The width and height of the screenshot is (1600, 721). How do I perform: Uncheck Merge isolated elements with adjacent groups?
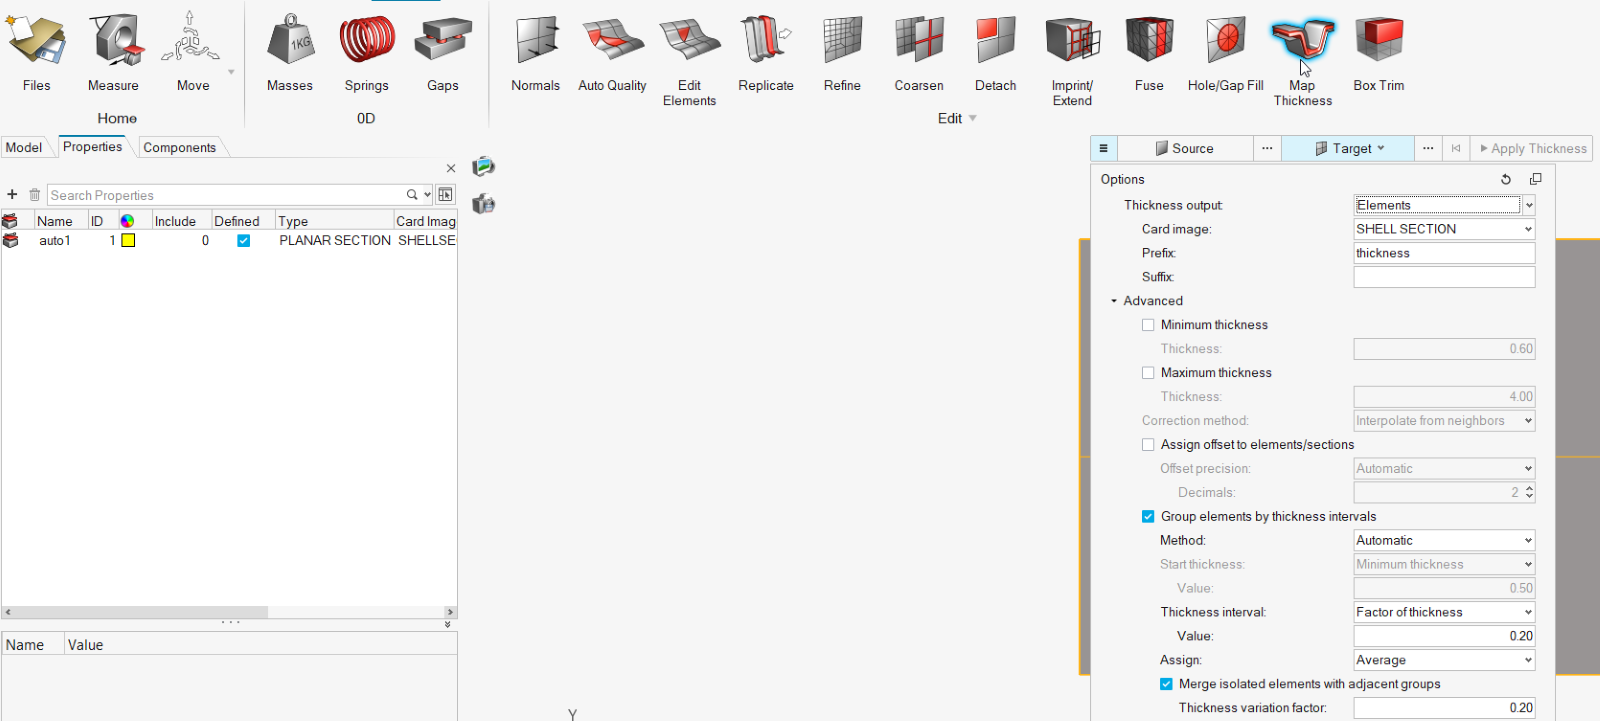1166,684
